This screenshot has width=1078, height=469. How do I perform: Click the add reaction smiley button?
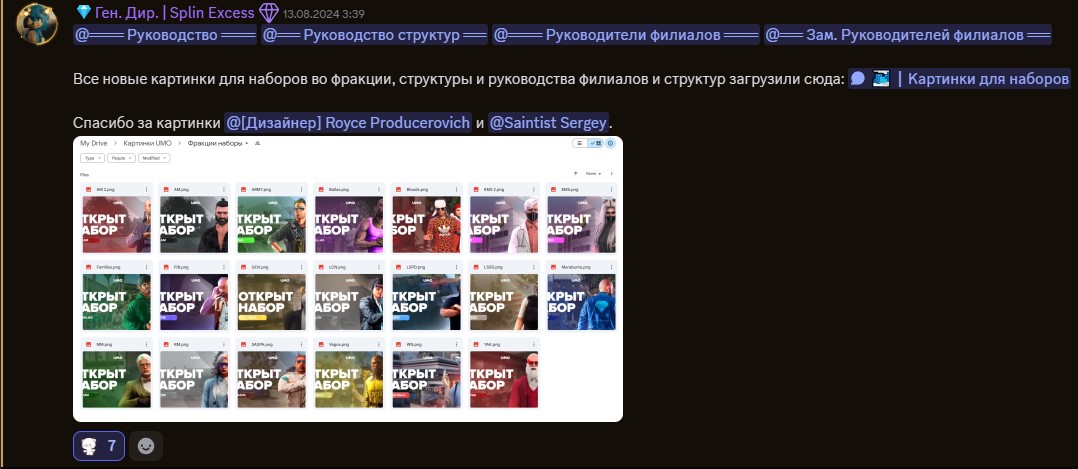coord(146,446)
